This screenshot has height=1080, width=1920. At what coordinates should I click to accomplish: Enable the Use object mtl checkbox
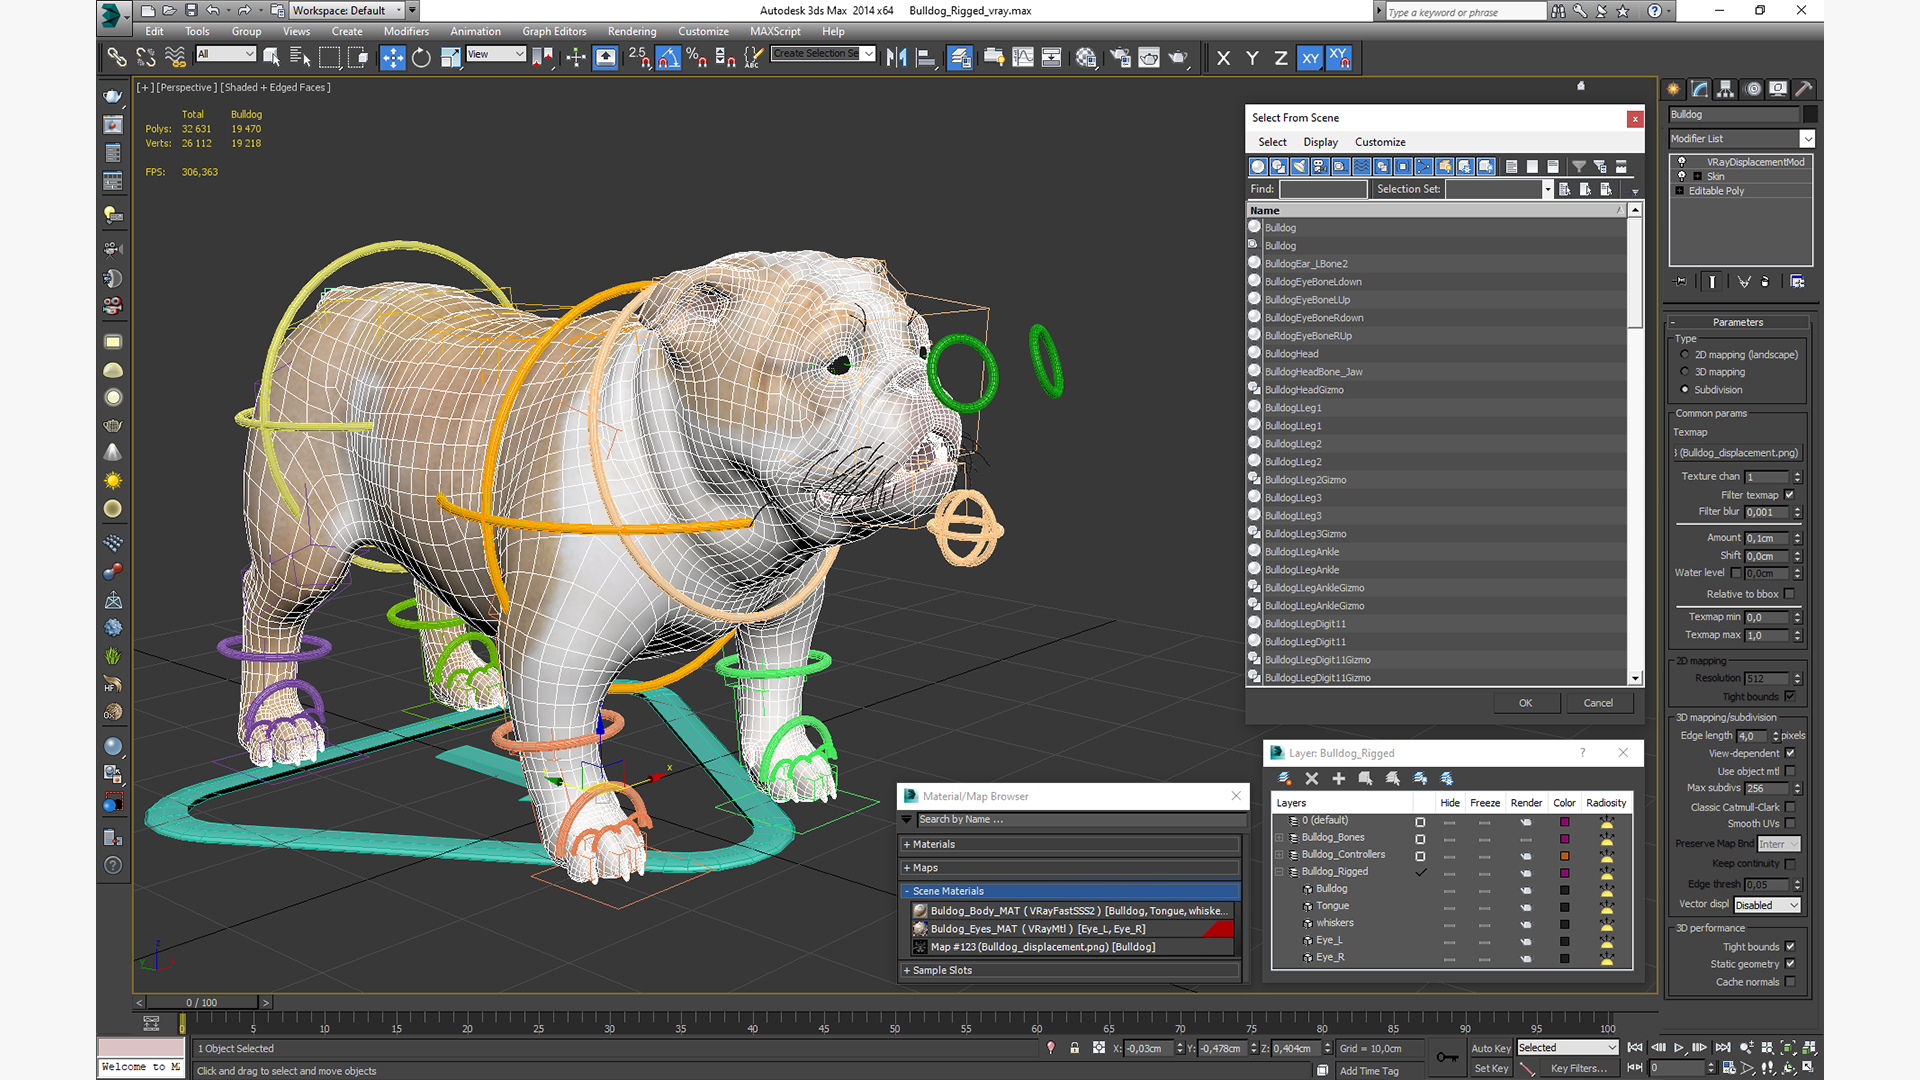point(1790,771)
